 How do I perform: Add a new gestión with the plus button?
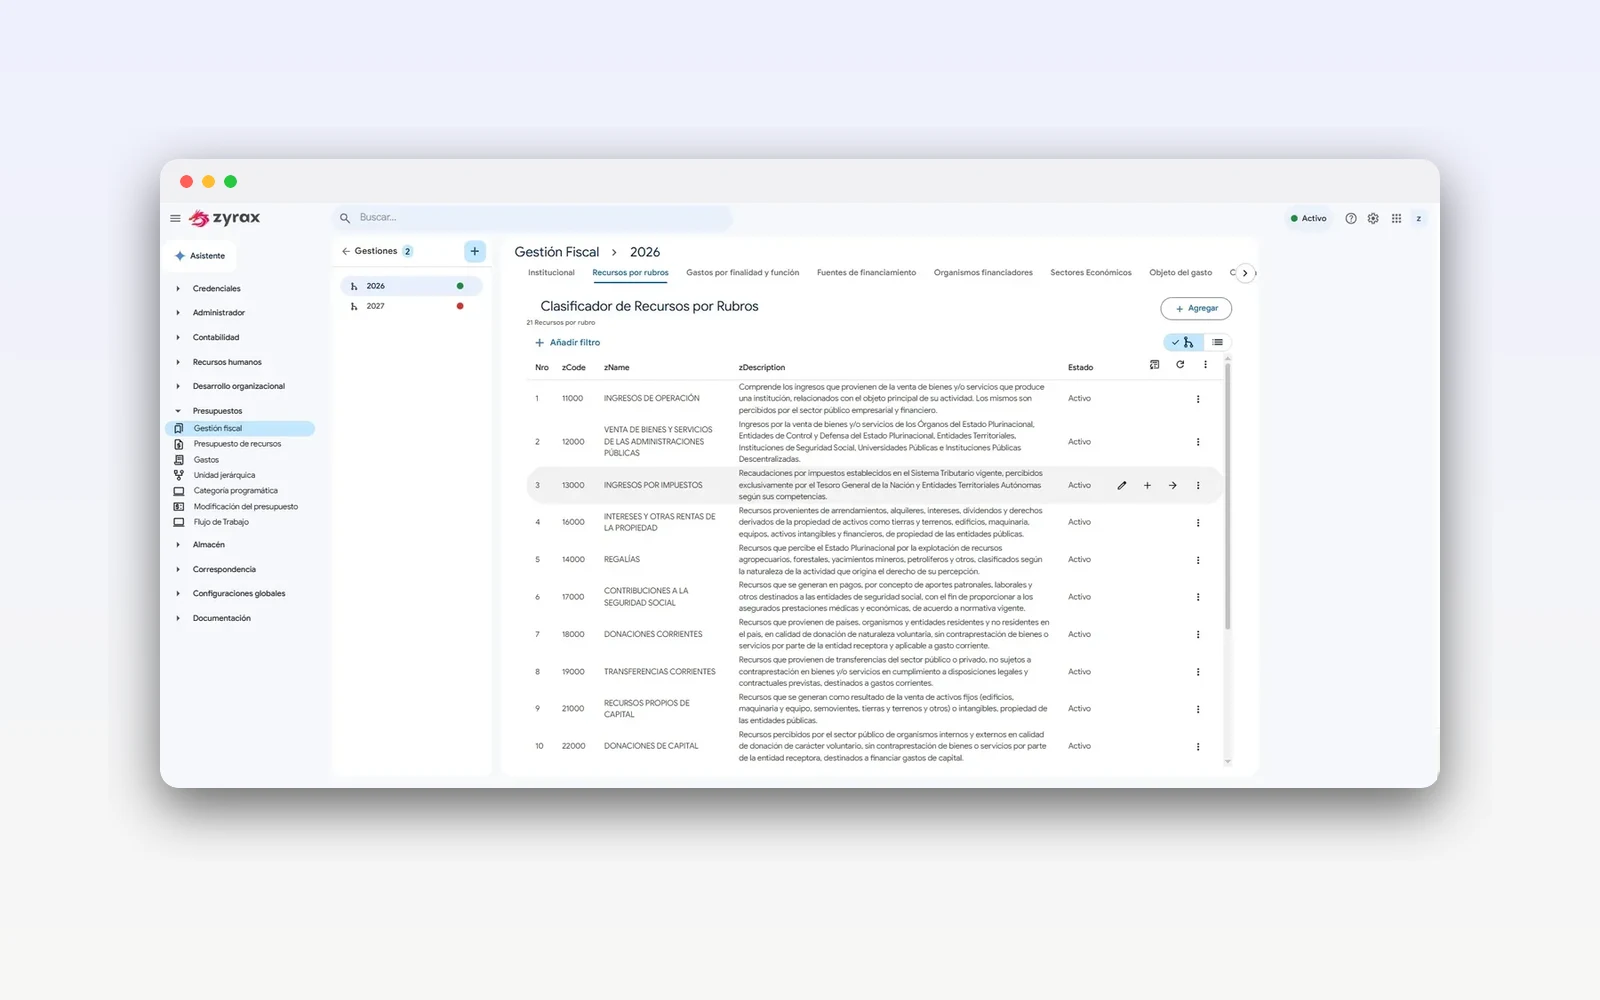pyautogui.click(x=475, y=251)
